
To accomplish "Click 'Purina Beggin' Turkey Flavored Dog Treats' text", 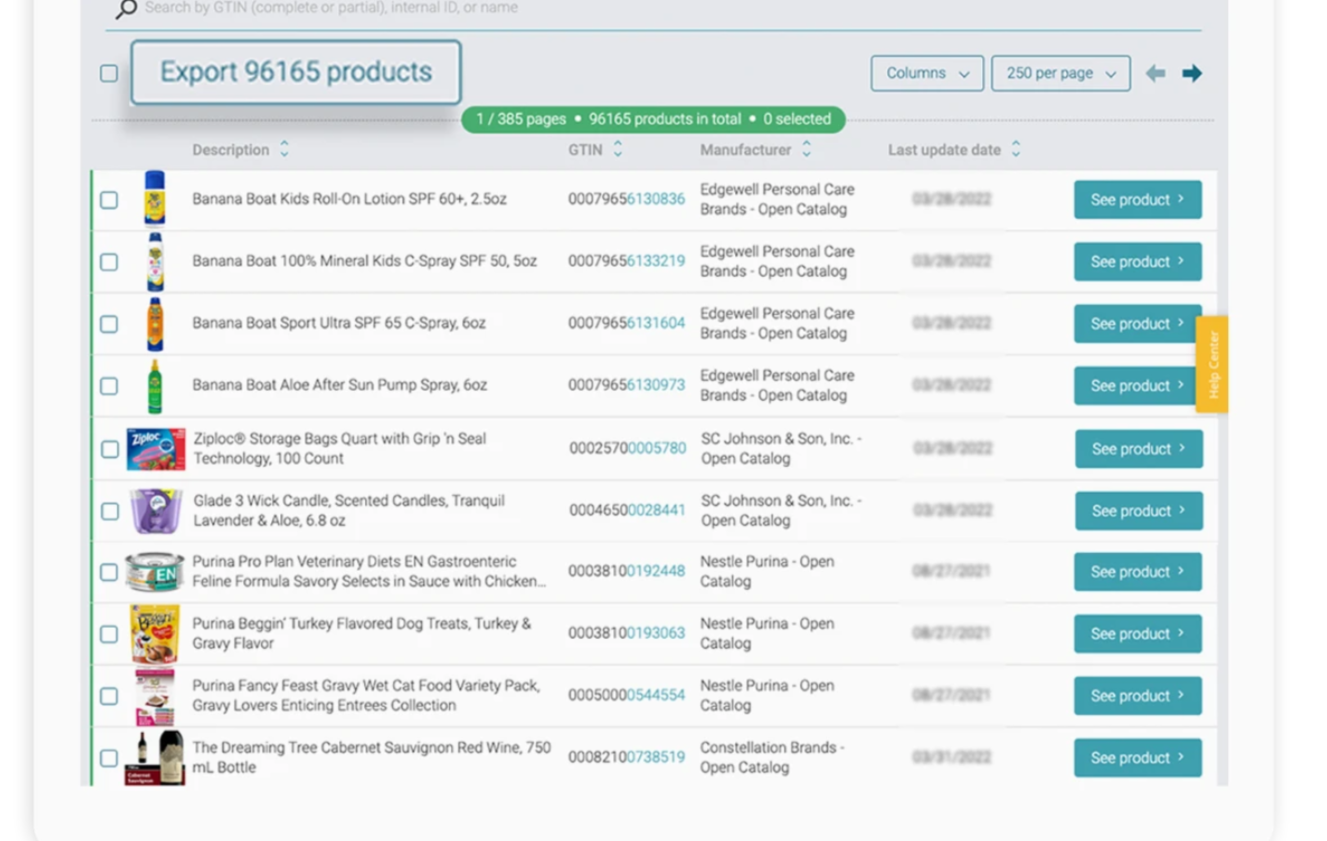I will point(362,633).
